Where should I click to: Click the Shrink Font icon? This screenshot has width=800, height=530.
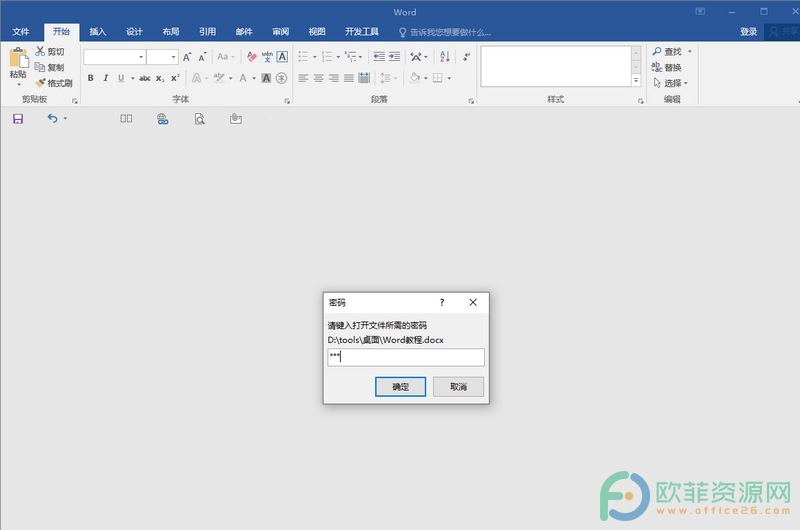pyautogui.click(x=202, y=57)
